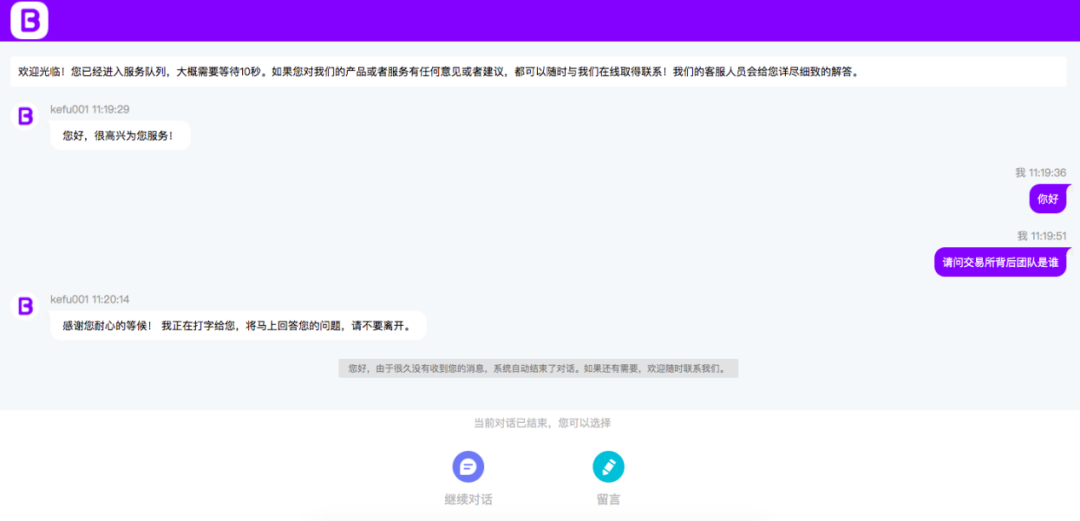
Task: Select the message starting 感谢您耐心的等候
Action: (238, 325)
